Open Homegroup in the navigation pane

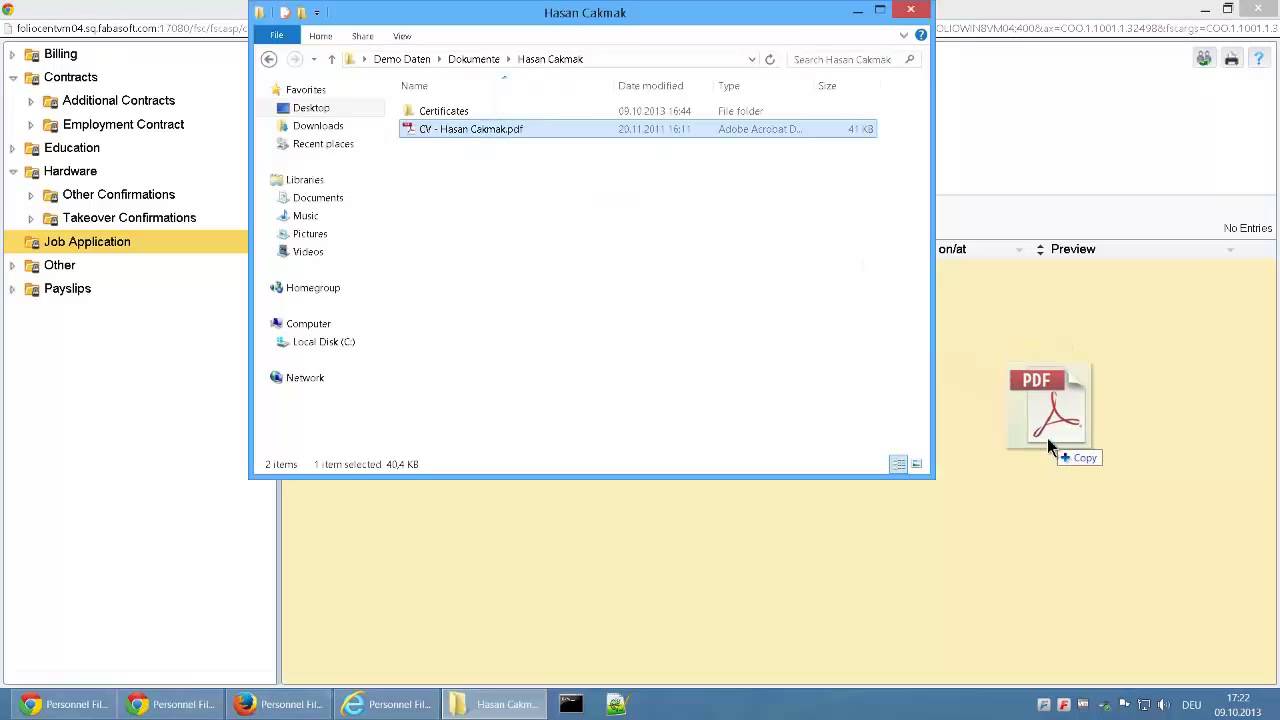312,288
